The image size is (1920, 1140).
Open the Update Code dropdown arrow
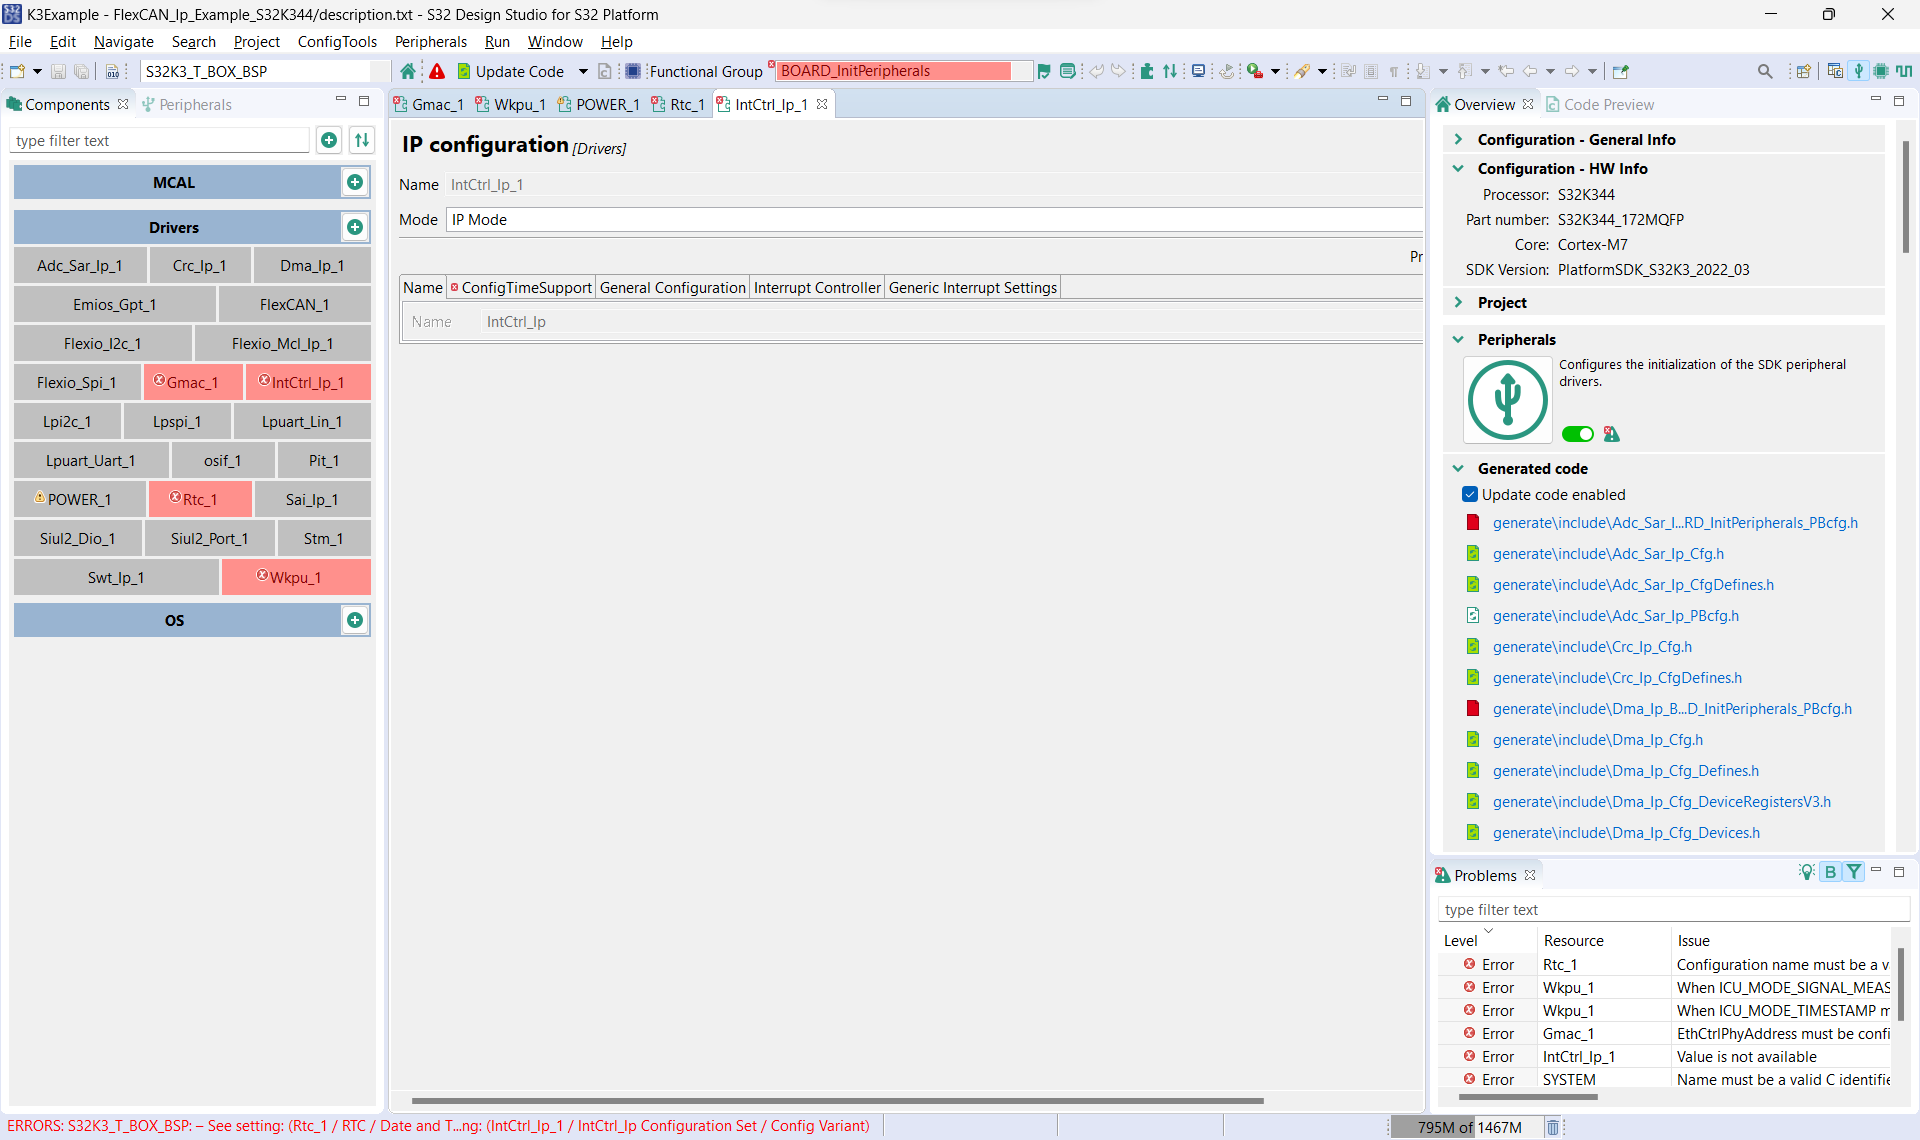[x=583, y=71]
